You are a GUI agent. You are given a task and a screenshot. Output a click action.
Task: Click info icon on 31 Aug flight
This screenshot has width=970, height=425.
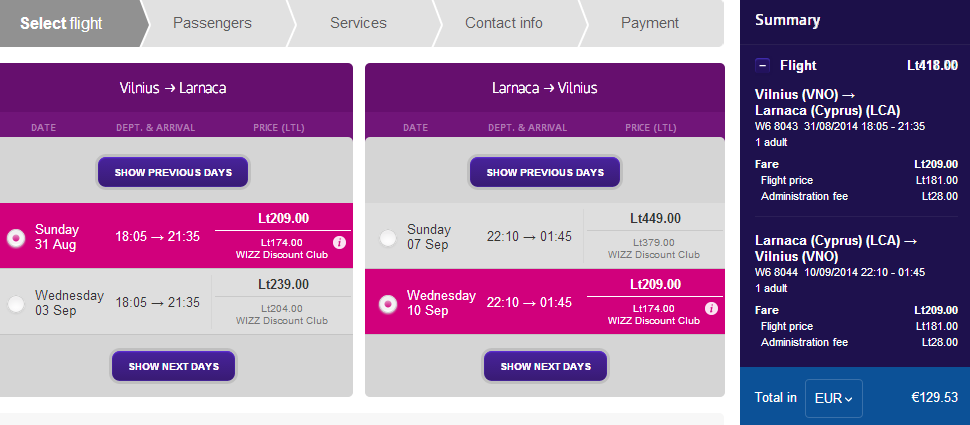pyautogui.click(x=339, y=243)
